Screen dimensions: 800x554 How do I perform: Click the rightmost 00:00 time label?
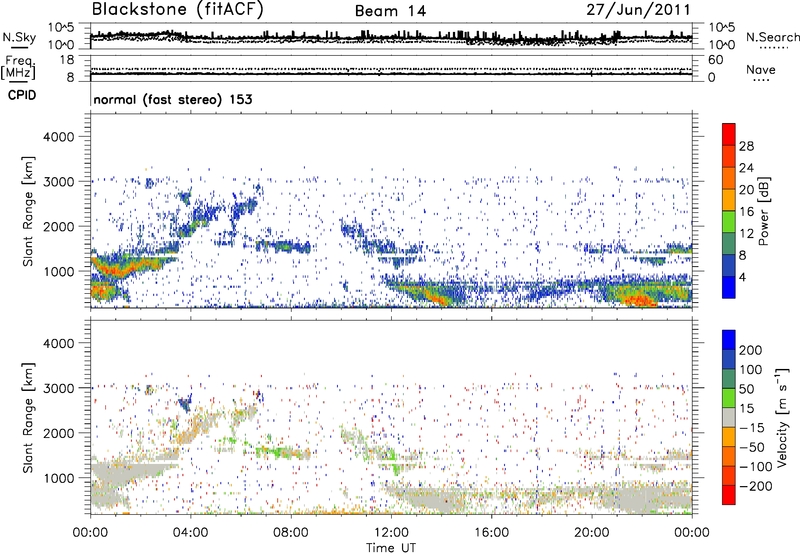tap(692, 533)
